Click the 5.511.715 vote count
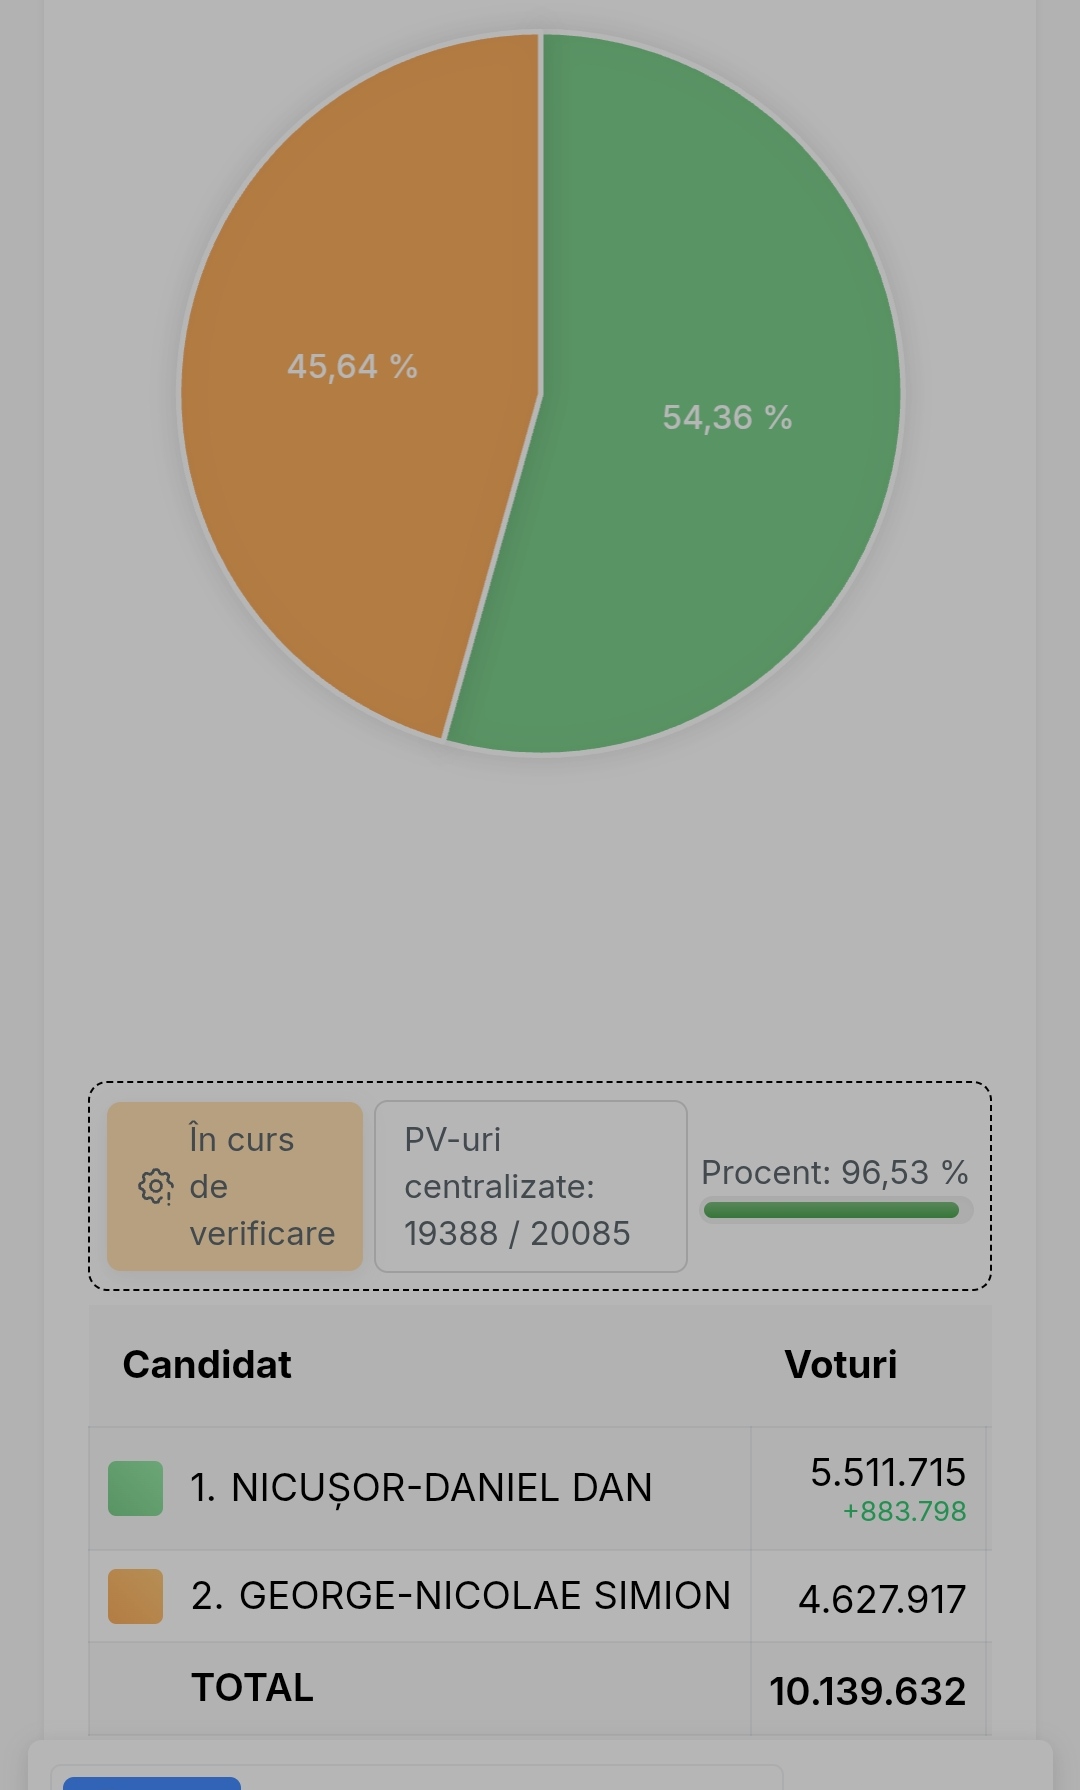The height and width of the screenshot is (1790, 1080). pyautogui.click(x=887, y=1472)
